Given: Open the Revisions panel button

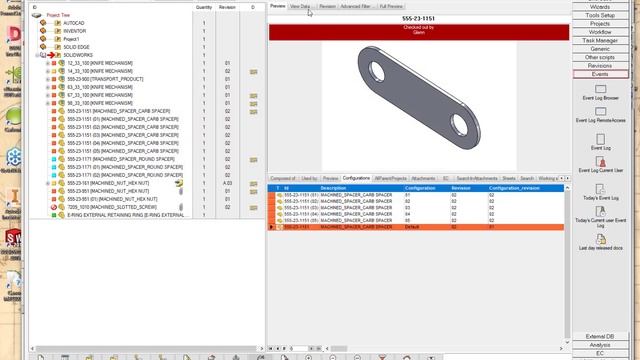Looking at the screenshot, I should (x=600, y=66).
